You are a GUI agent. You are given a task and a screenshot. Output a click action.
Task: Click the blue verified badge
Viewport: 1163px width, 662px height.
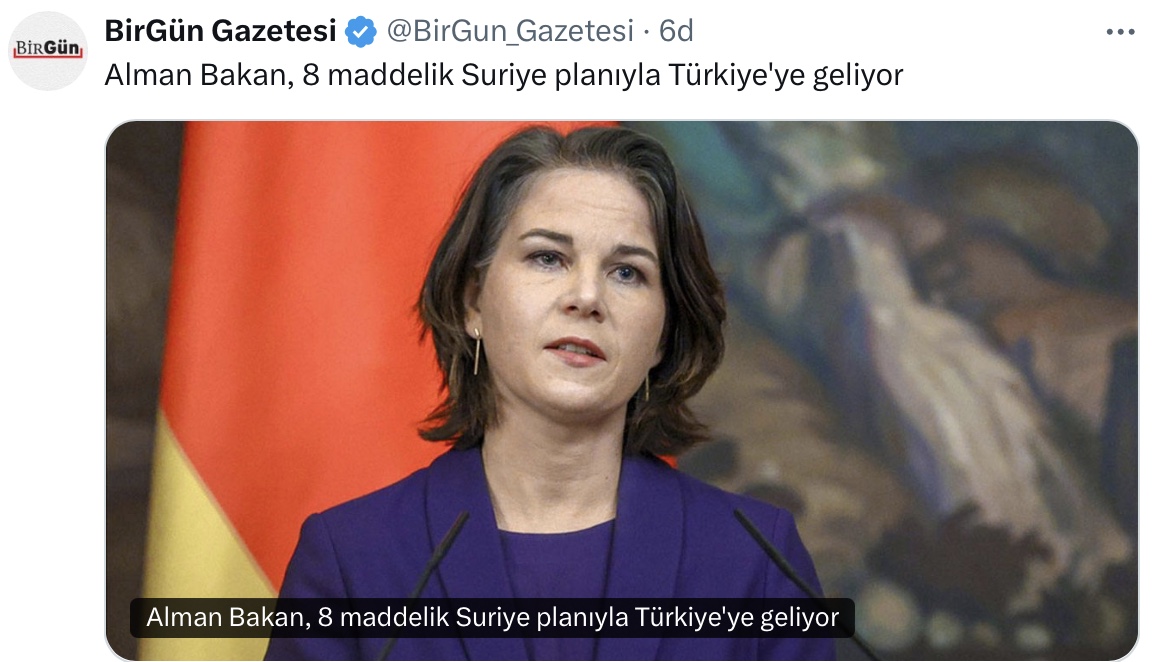pyautogui.click(x=361, y=32)
